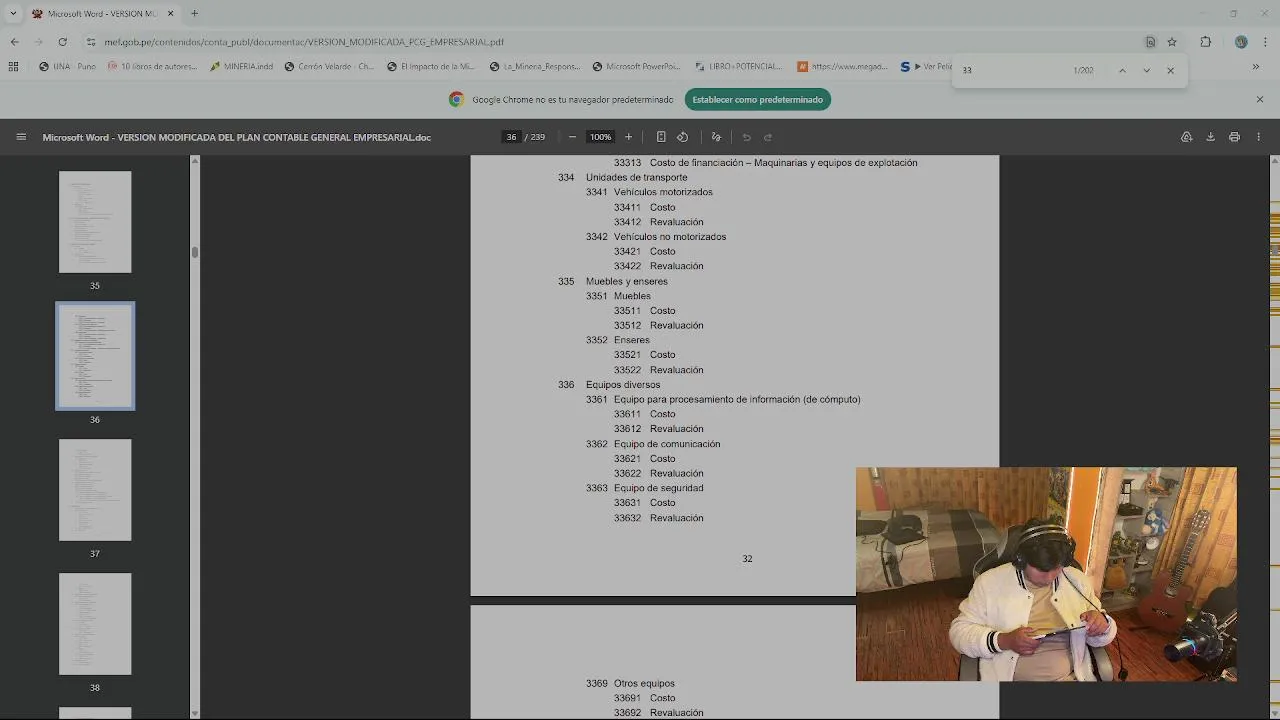Viewport: 1280px width, 720px height.
Task: Go to the previous find result
Action: tap(1122, 70)
